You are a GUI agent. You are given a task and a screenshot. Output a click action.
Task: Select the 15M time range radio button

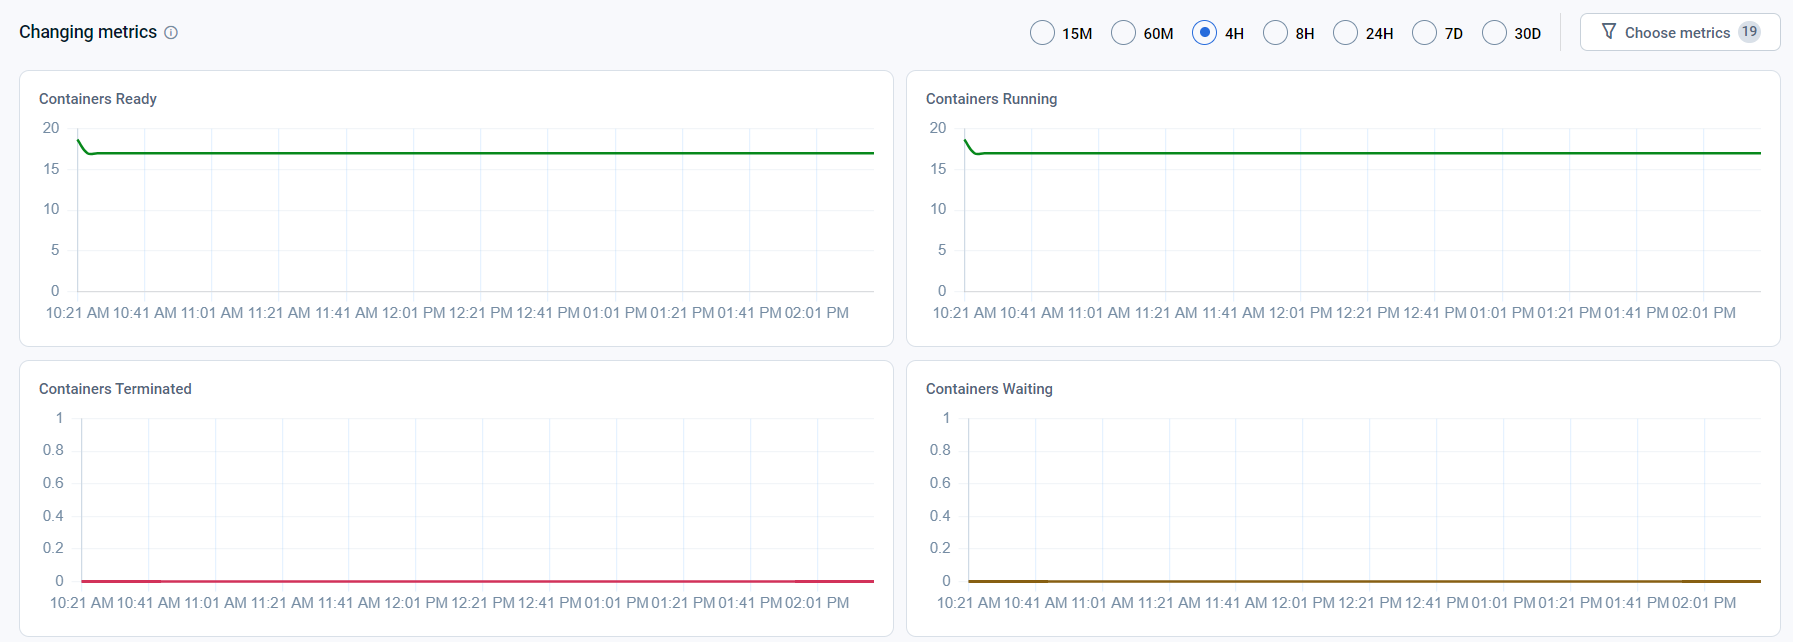[x=1042, y=33]
